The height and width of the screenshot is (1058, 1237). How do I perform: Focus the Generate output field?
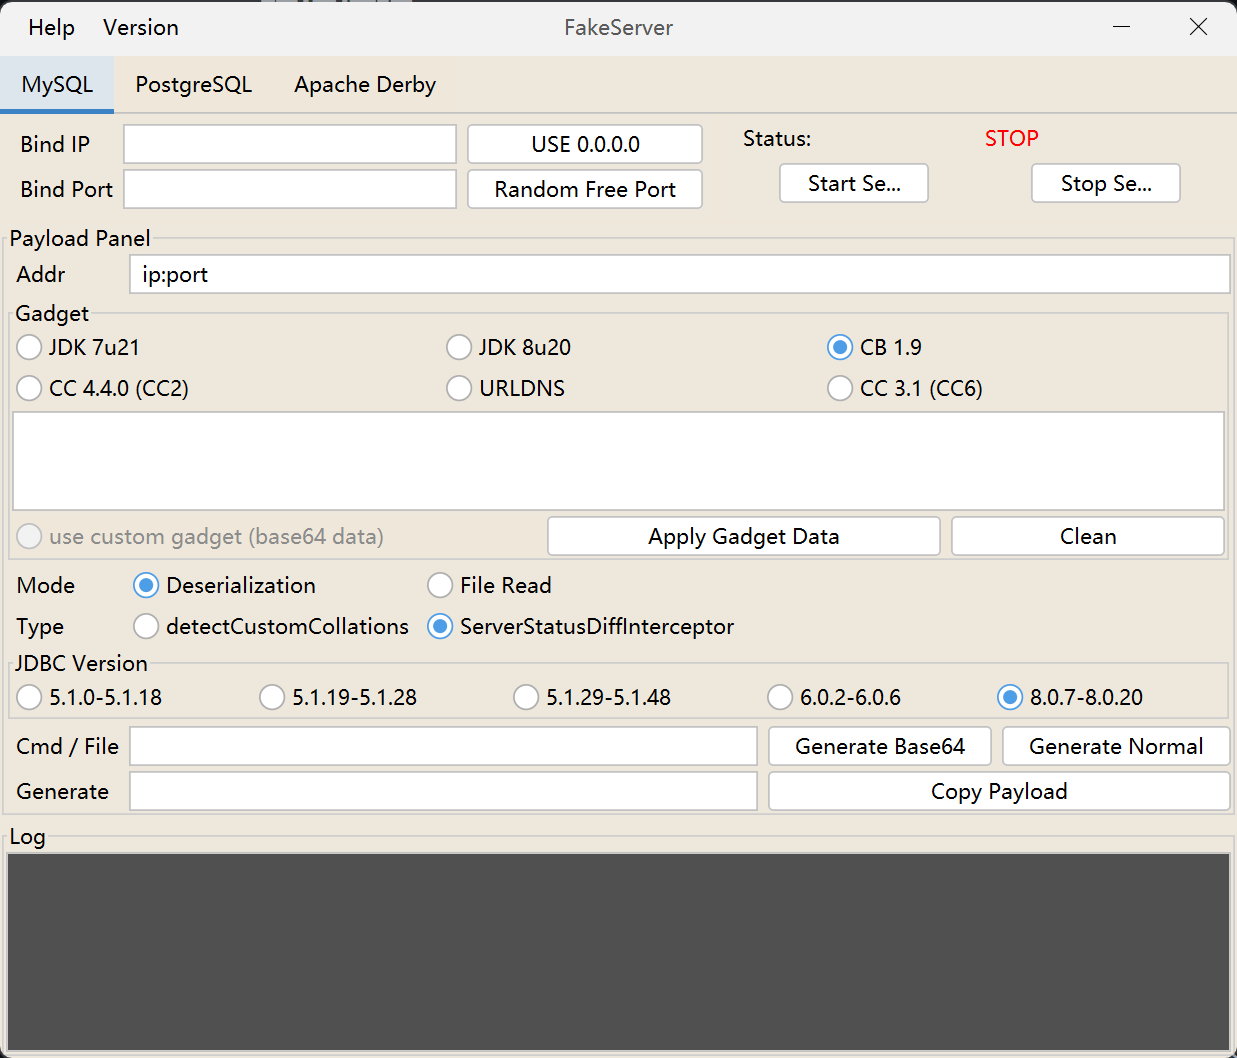443,791
